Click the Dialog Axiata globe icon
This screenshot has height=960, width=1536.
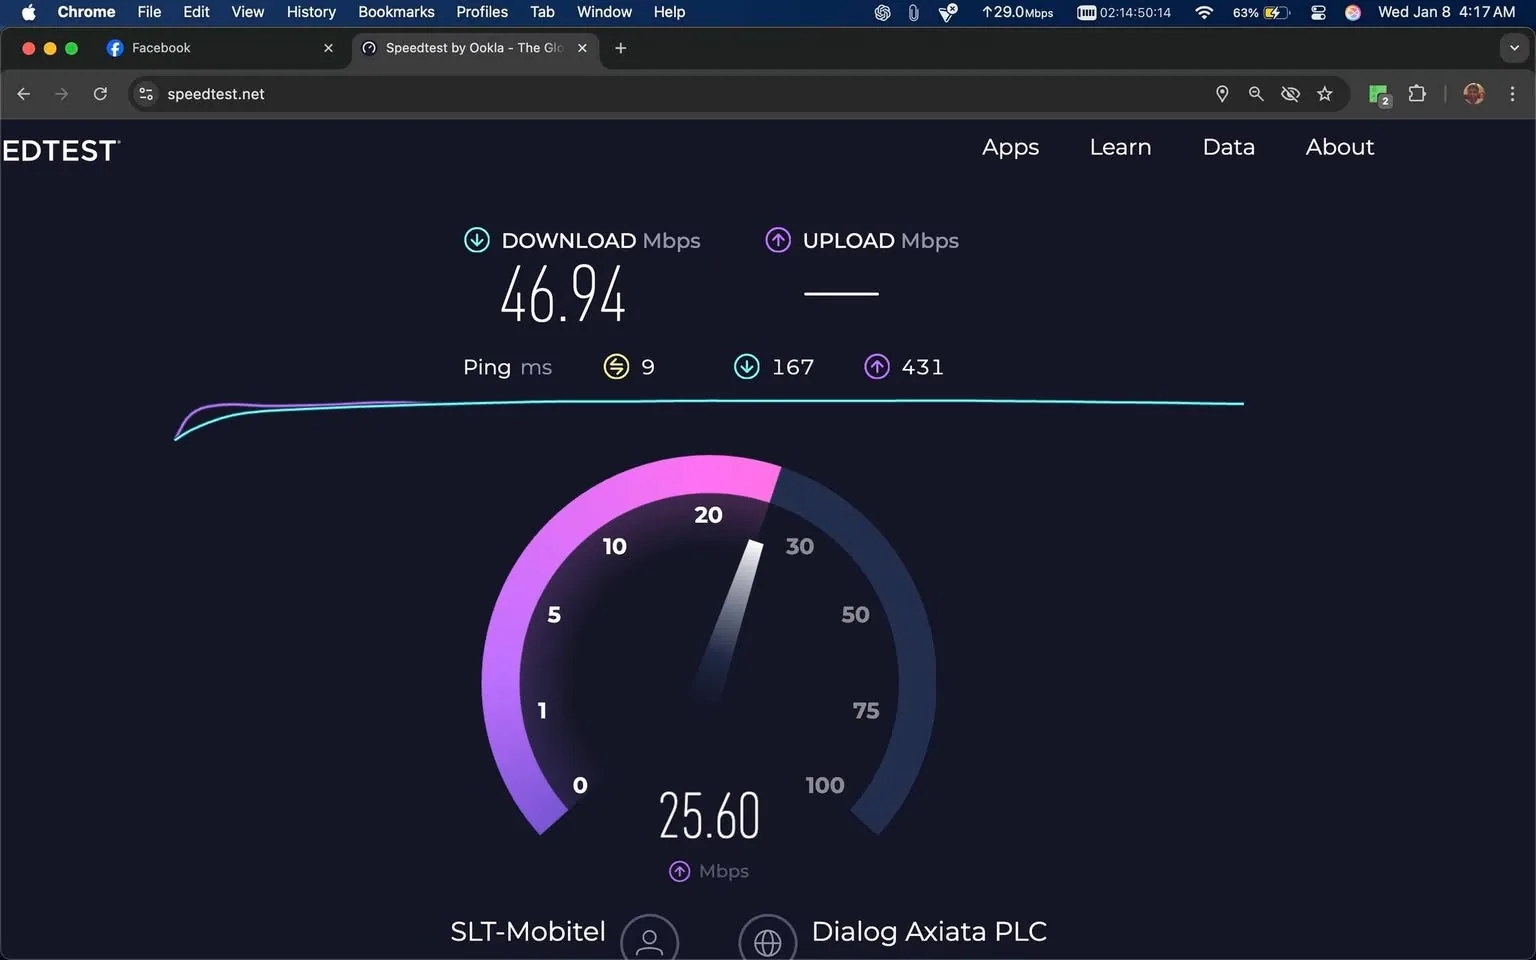click(x=767, y=938)
